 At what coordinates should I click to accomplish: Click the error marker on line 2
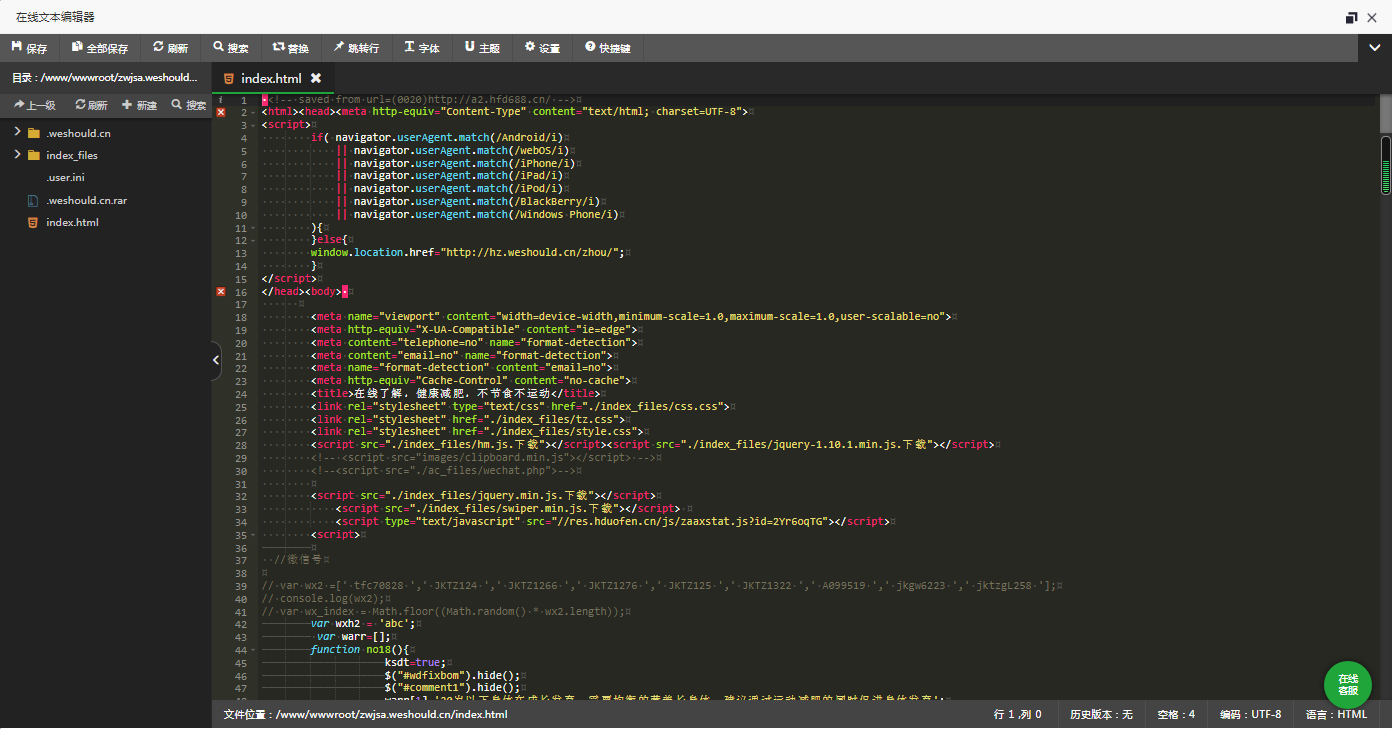click(221, 112)
